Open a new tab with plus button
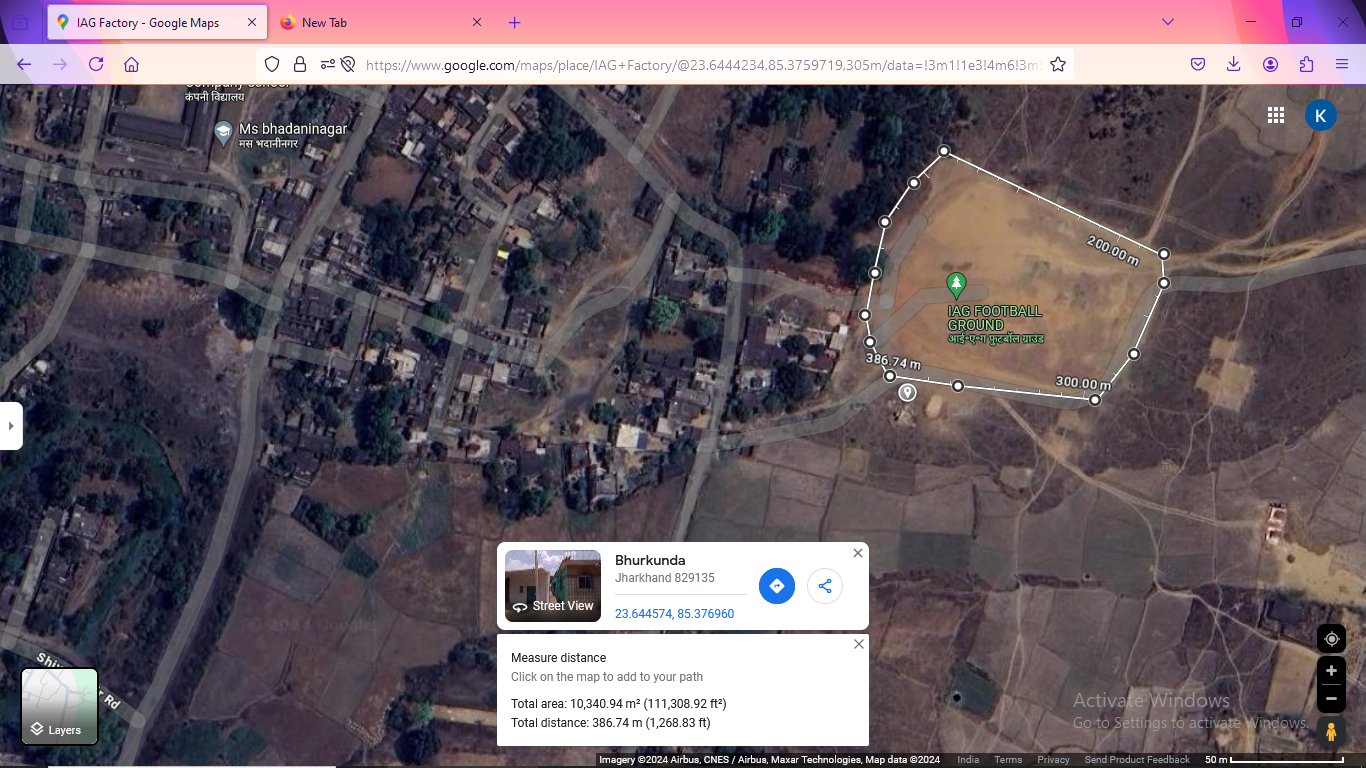Viewport: 1366px width, 768px height. (x=514, y=22)
